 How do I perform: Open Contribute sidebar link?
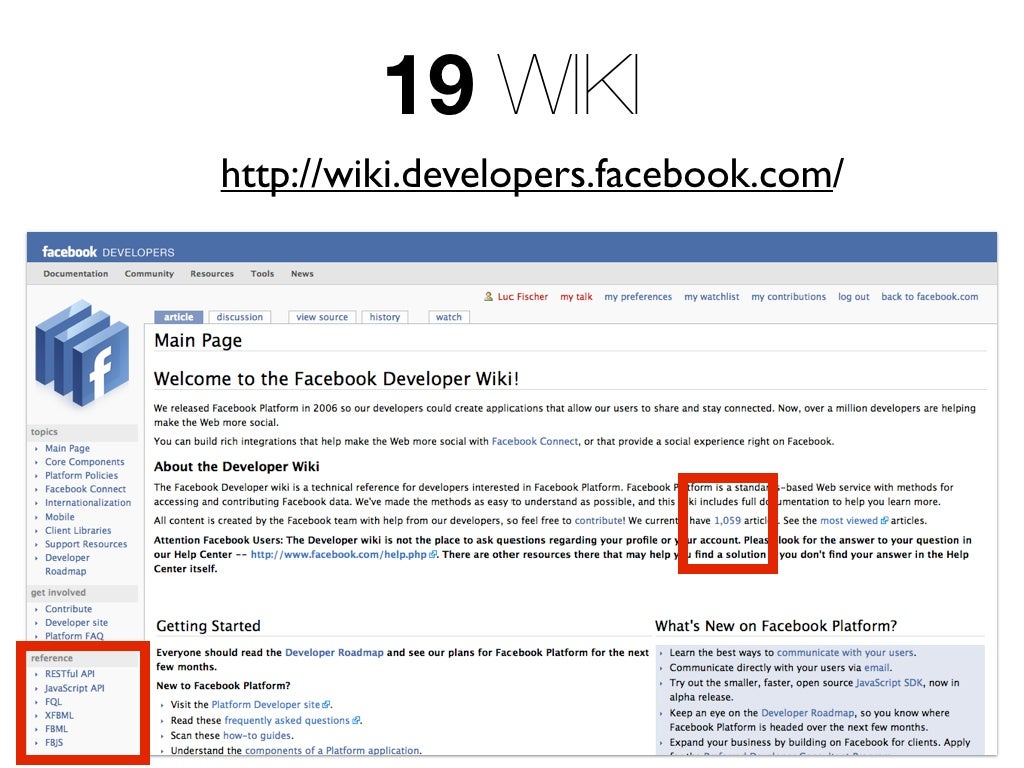(69, 609)
